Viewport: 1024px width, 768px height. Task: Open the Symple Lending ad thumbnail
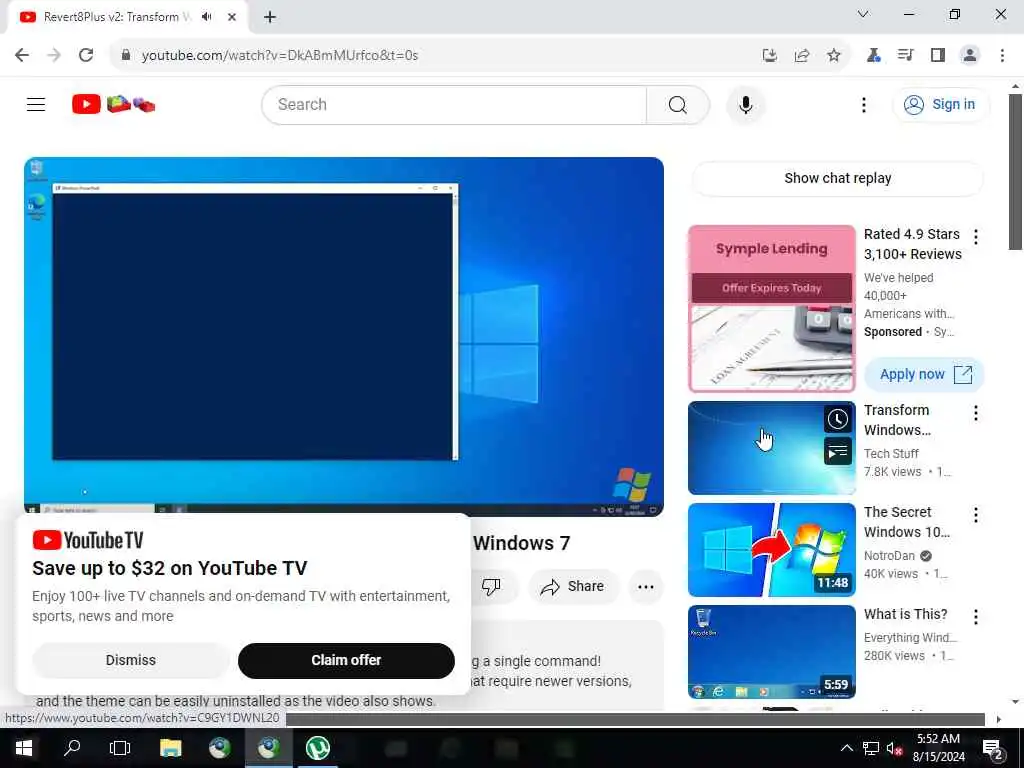(x=771, y=308)
